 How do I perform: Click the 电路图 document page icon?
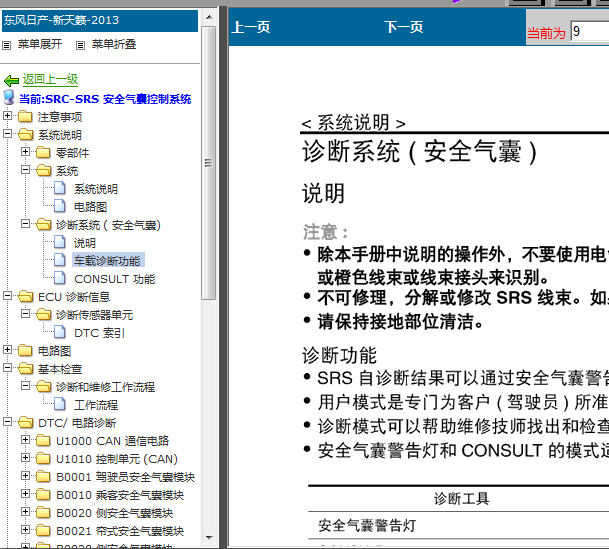59,206
